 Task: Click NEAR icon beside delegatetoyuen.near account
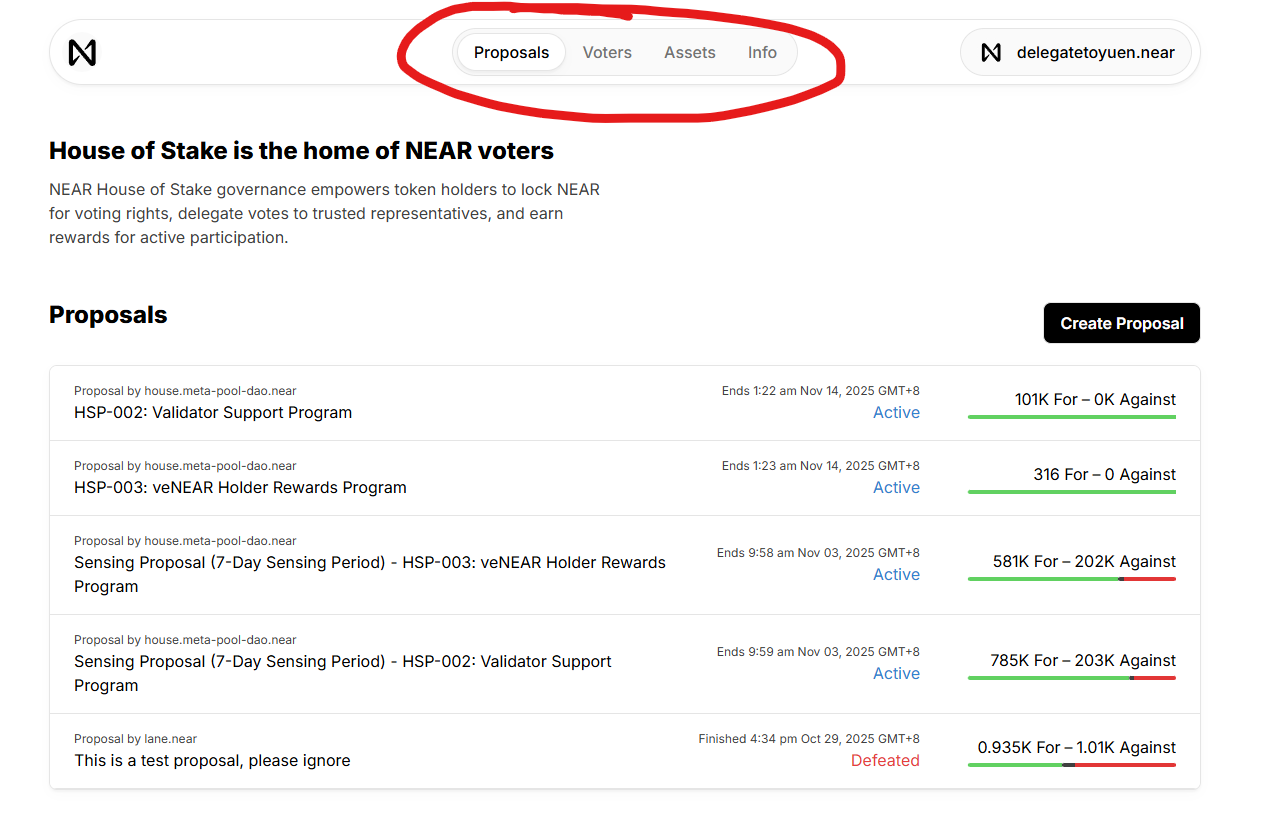coord(991,52)
